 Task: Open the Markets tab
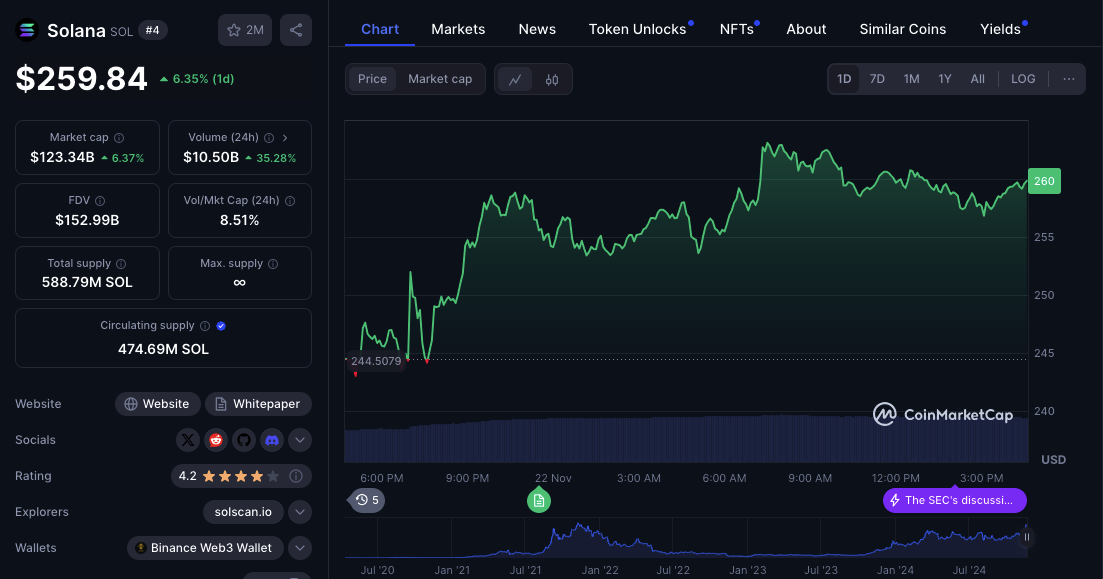[458, 30]
